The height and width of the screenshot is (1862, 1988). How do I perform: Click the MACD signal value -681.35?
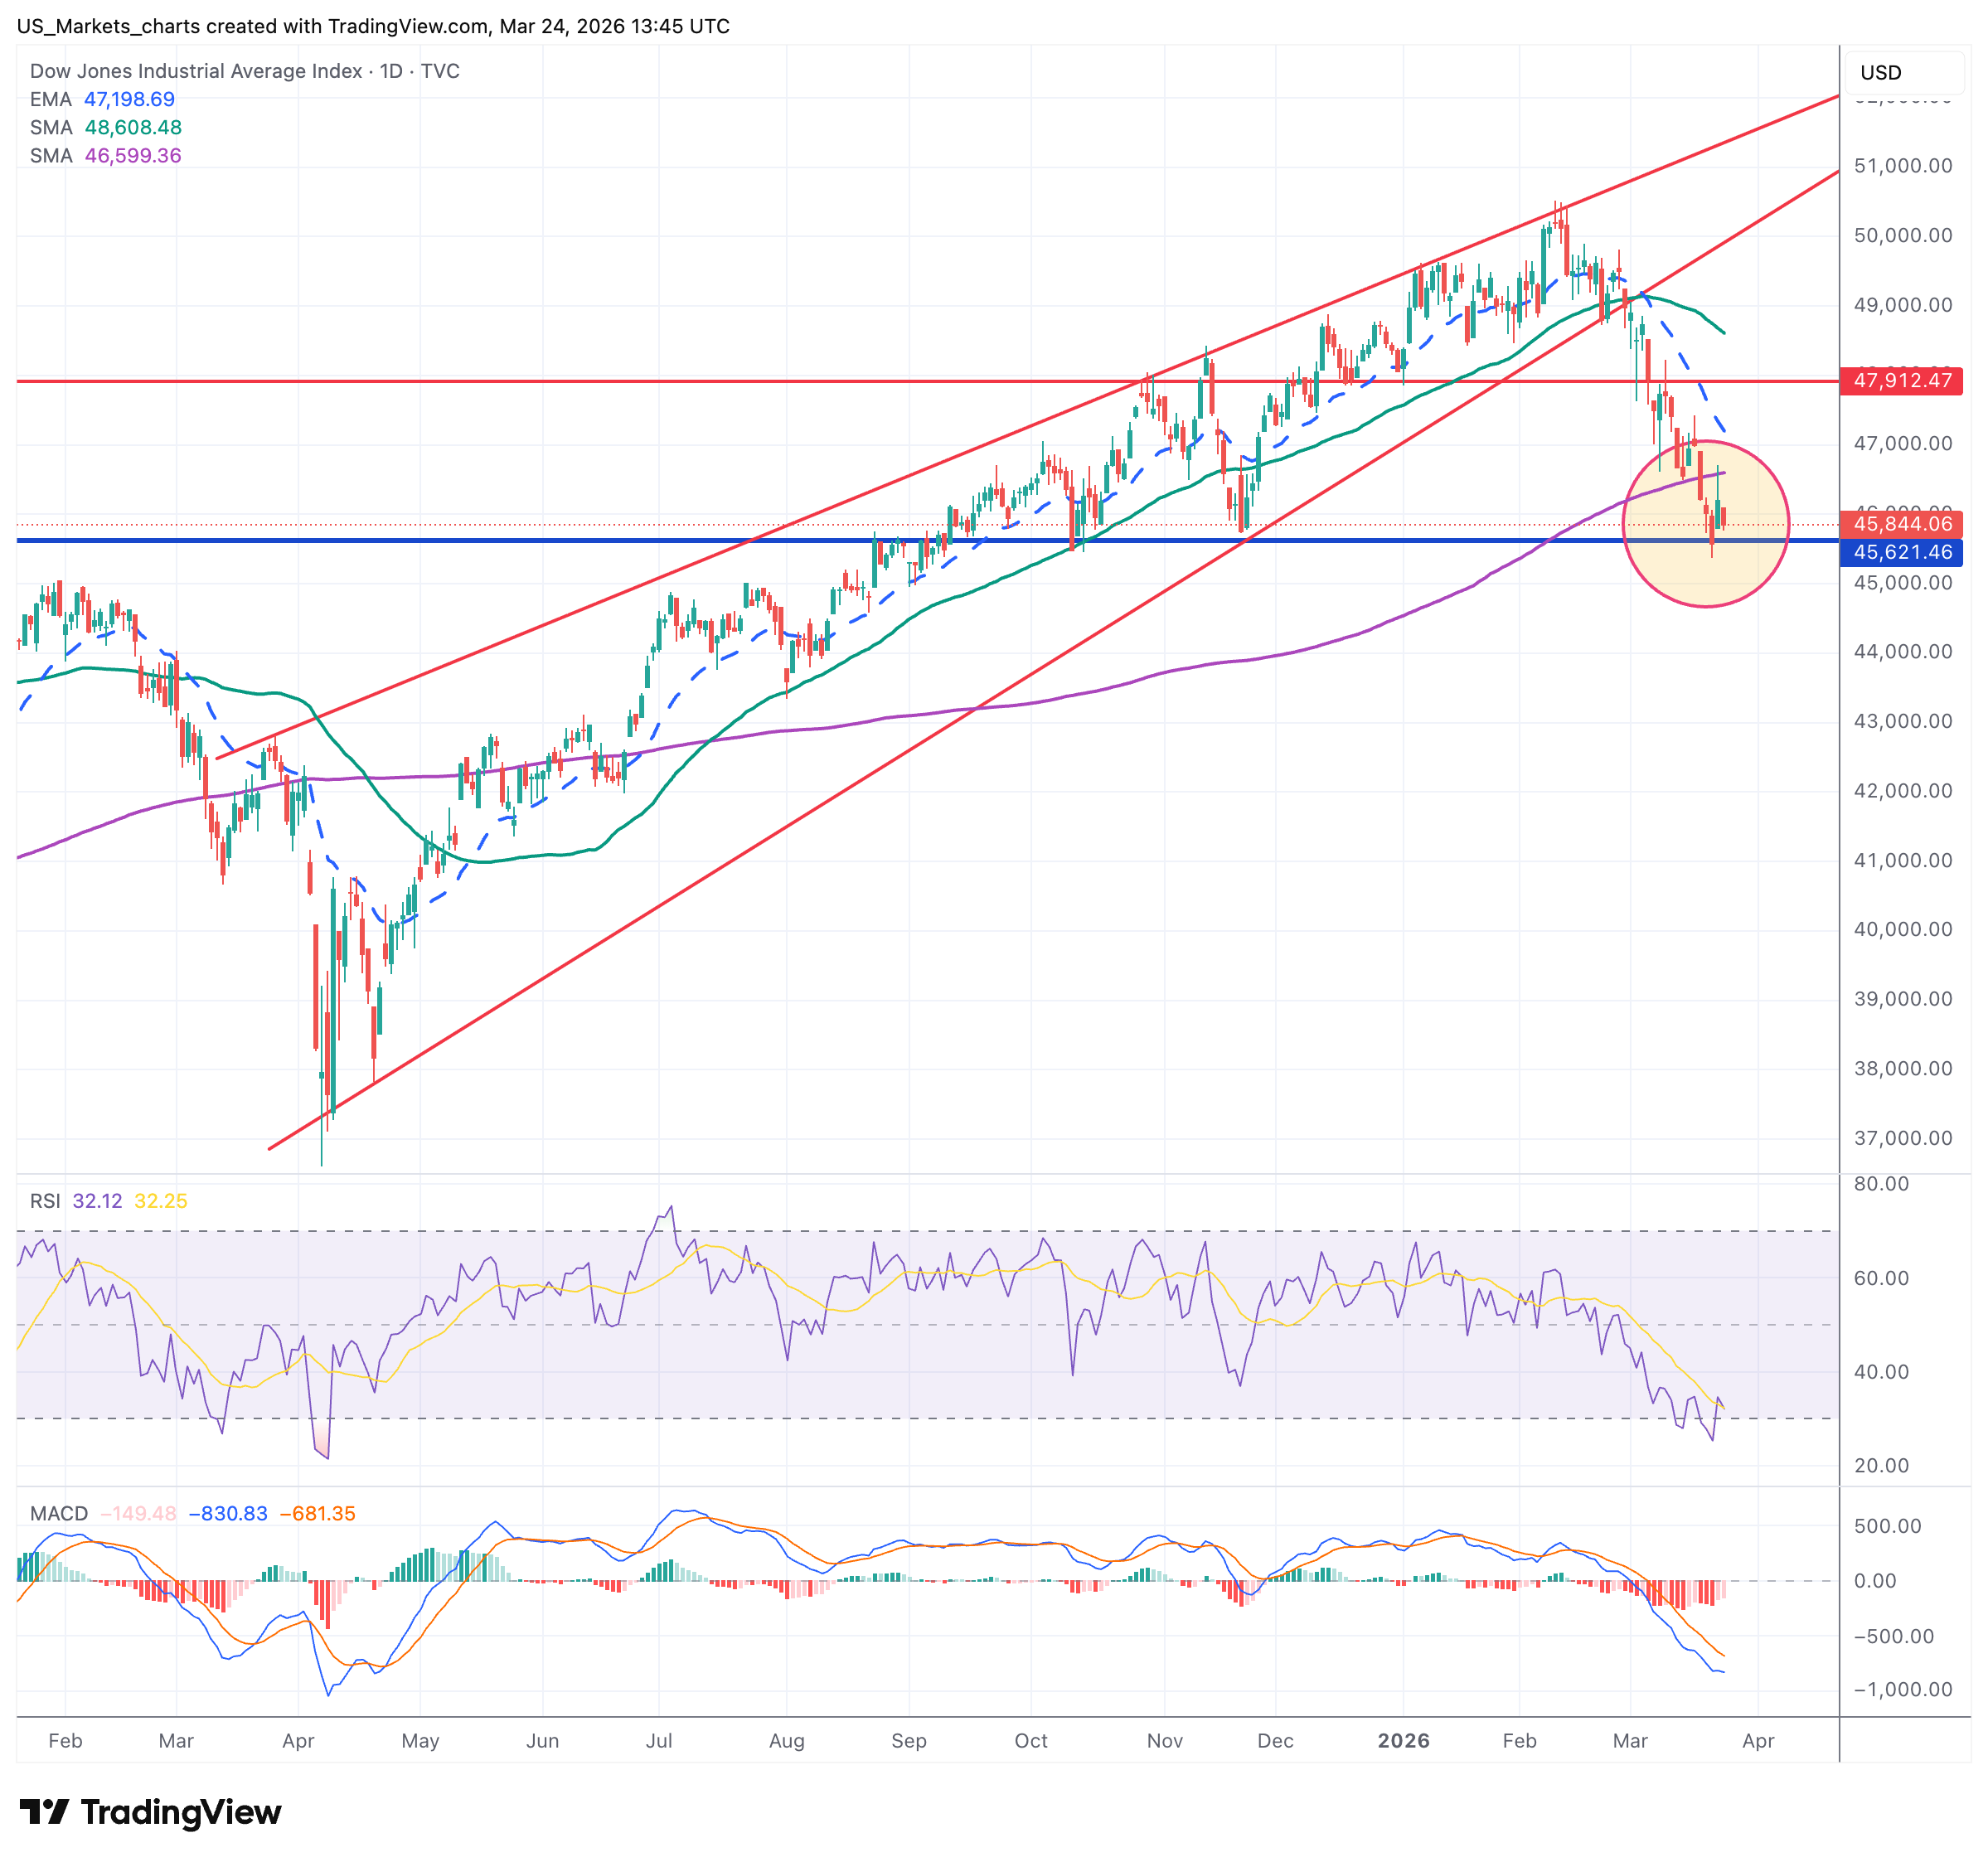317,1513
